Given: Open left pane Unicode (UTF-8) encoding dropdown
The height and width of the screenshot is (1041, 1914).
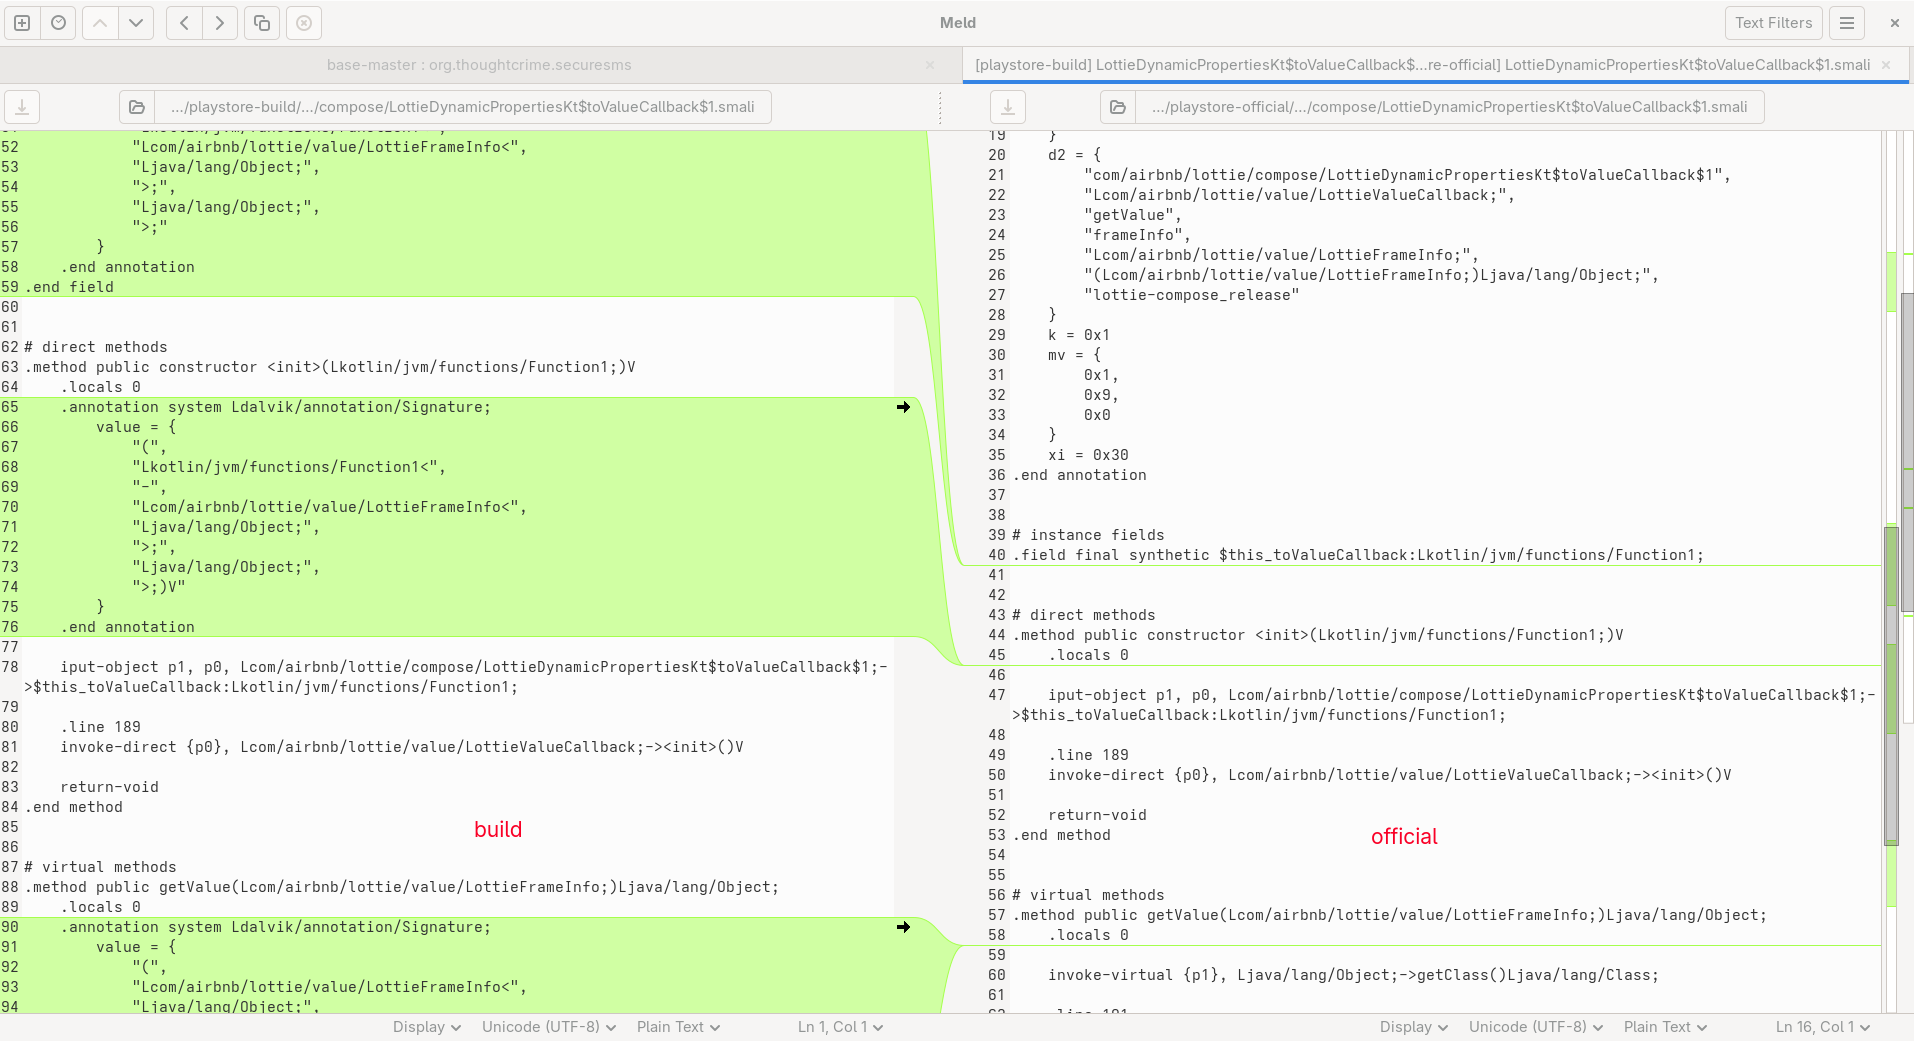Looking at the screenshot, I should pyautogui.click(x=549, y=1027).
